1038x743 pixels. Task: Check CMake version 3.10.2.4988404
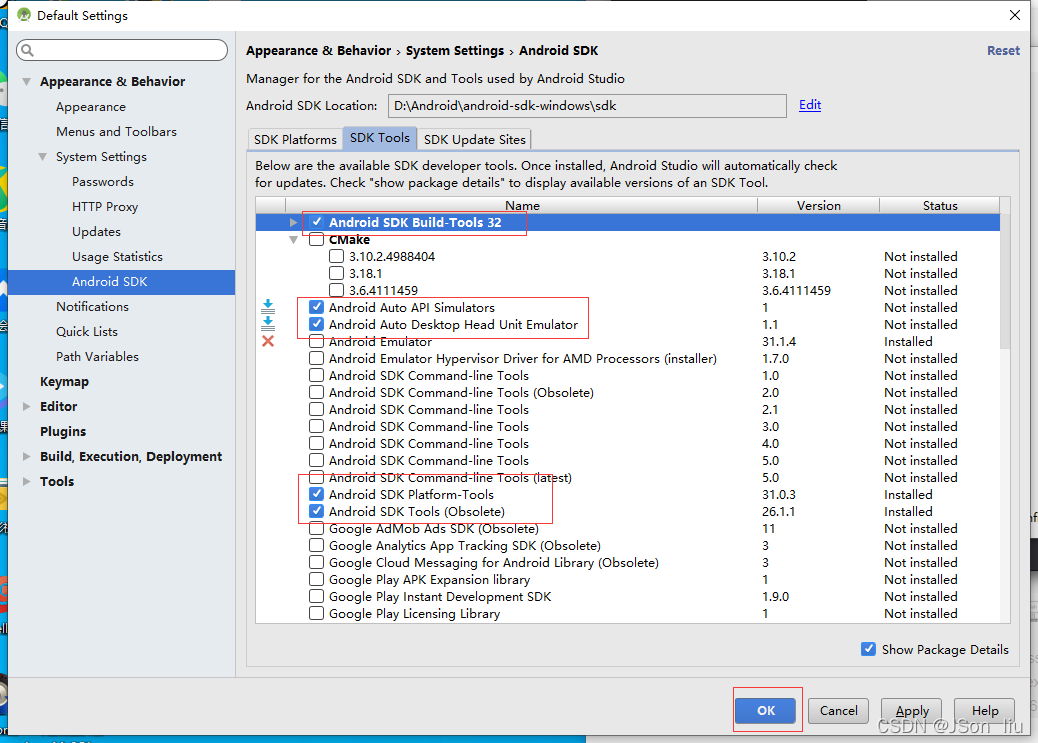point(336,256)
